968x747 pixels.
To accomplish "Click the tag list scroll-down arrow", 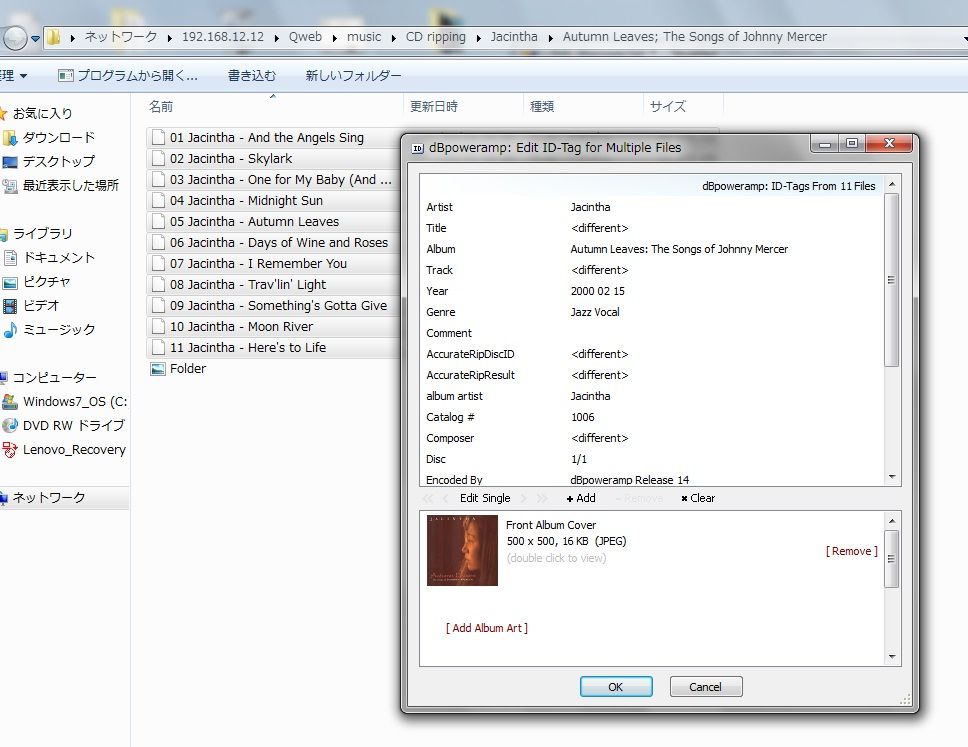I will [891, 477].
